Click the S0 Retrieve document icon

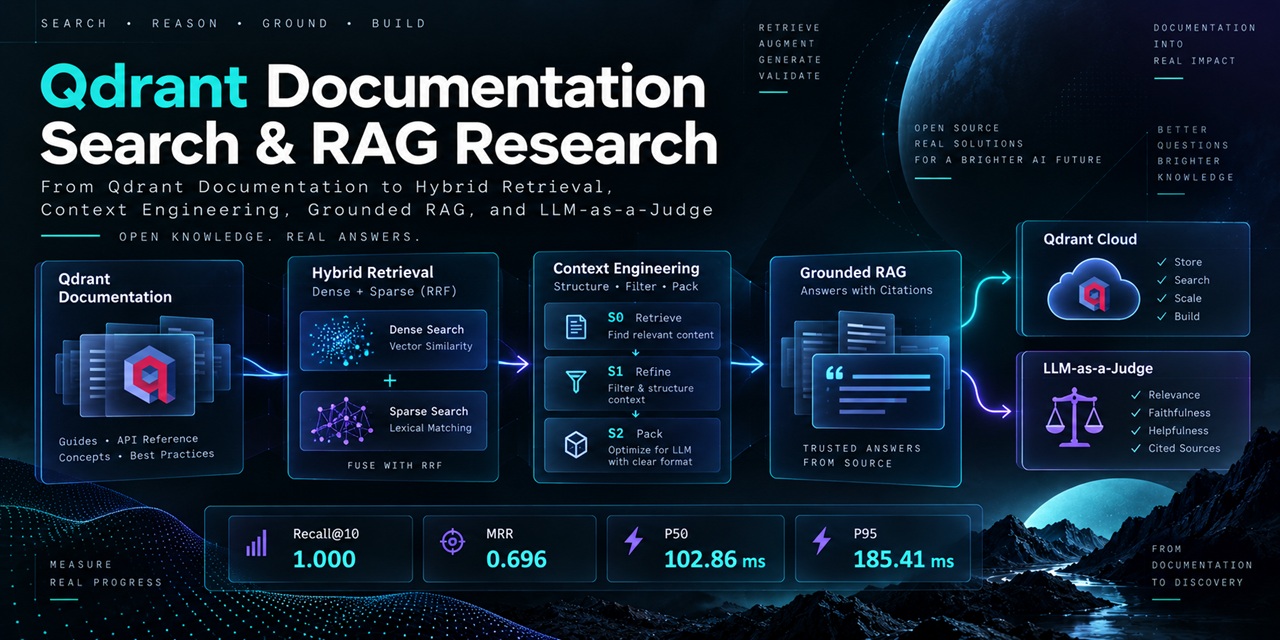pos(576,325)
